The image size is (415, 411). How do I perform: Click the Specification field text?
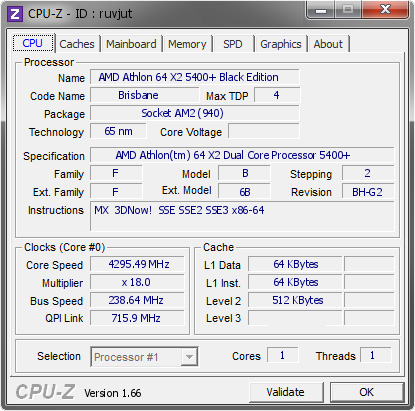[242, 155]
